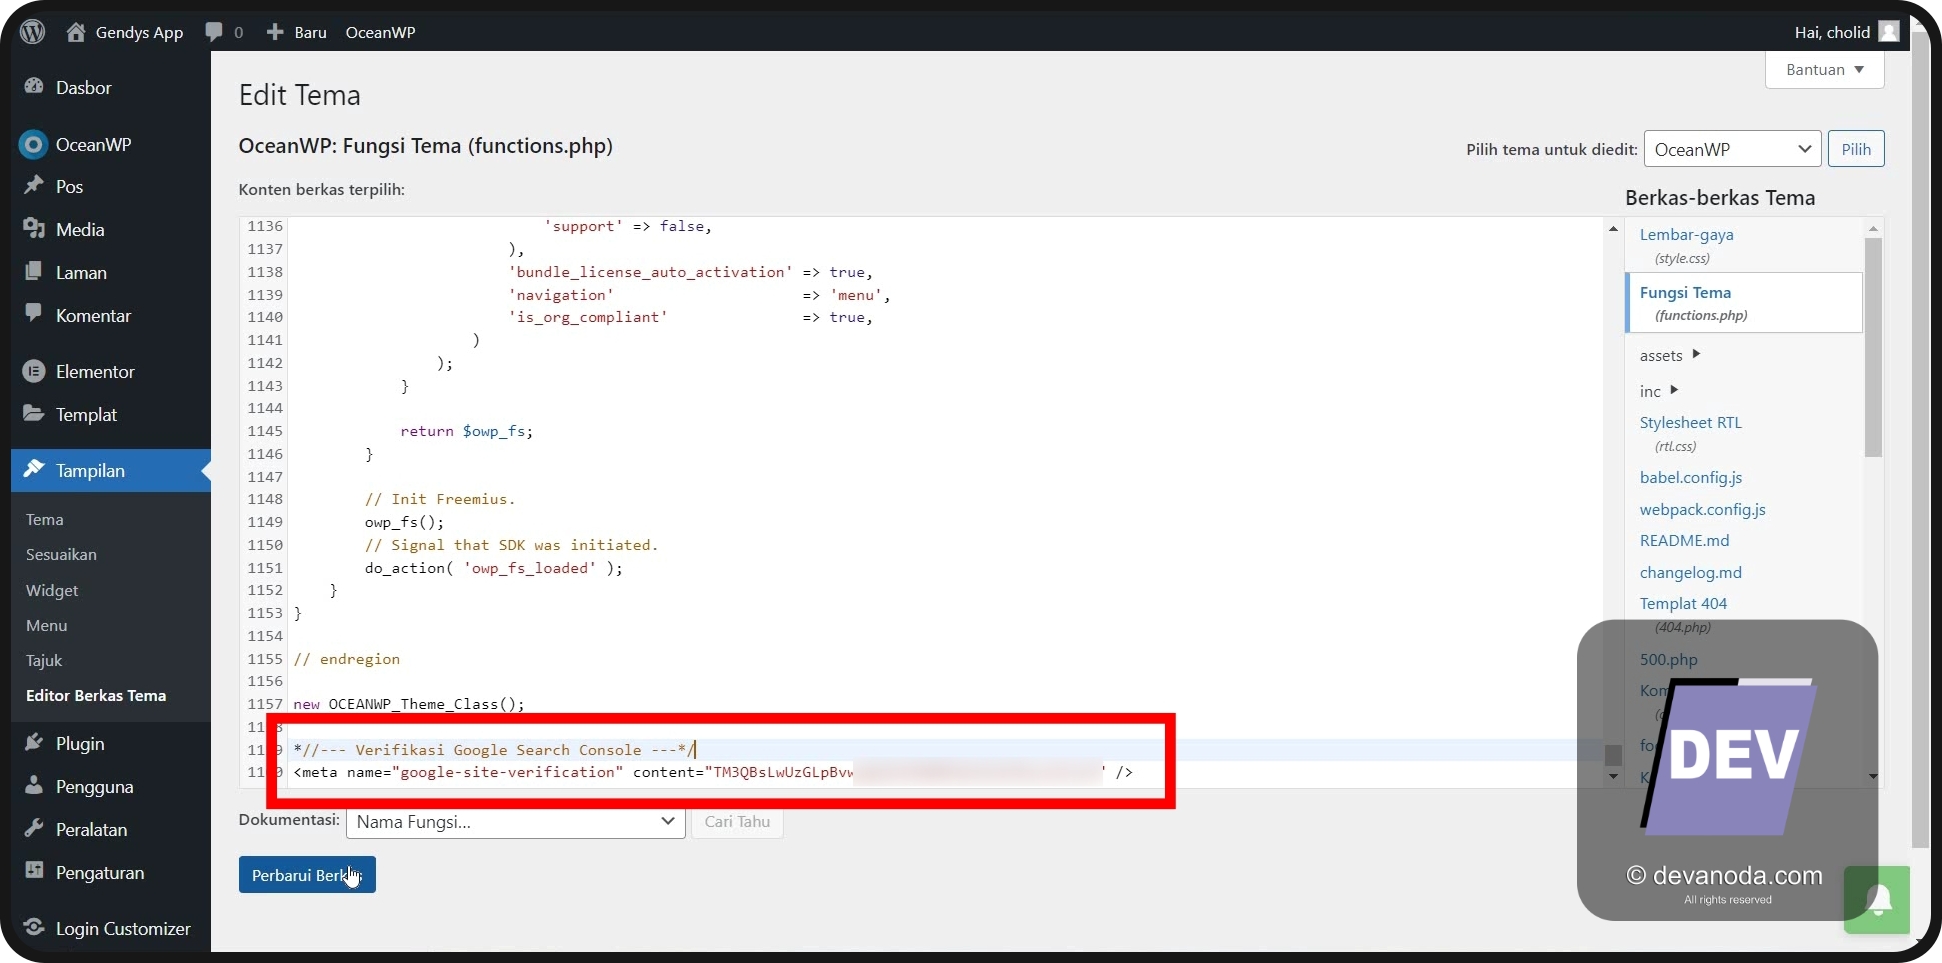This screenshot has height=963, width=1942.
Task: Open the Fungsi Tema functions.php file
Action: tap(1744, 303)
